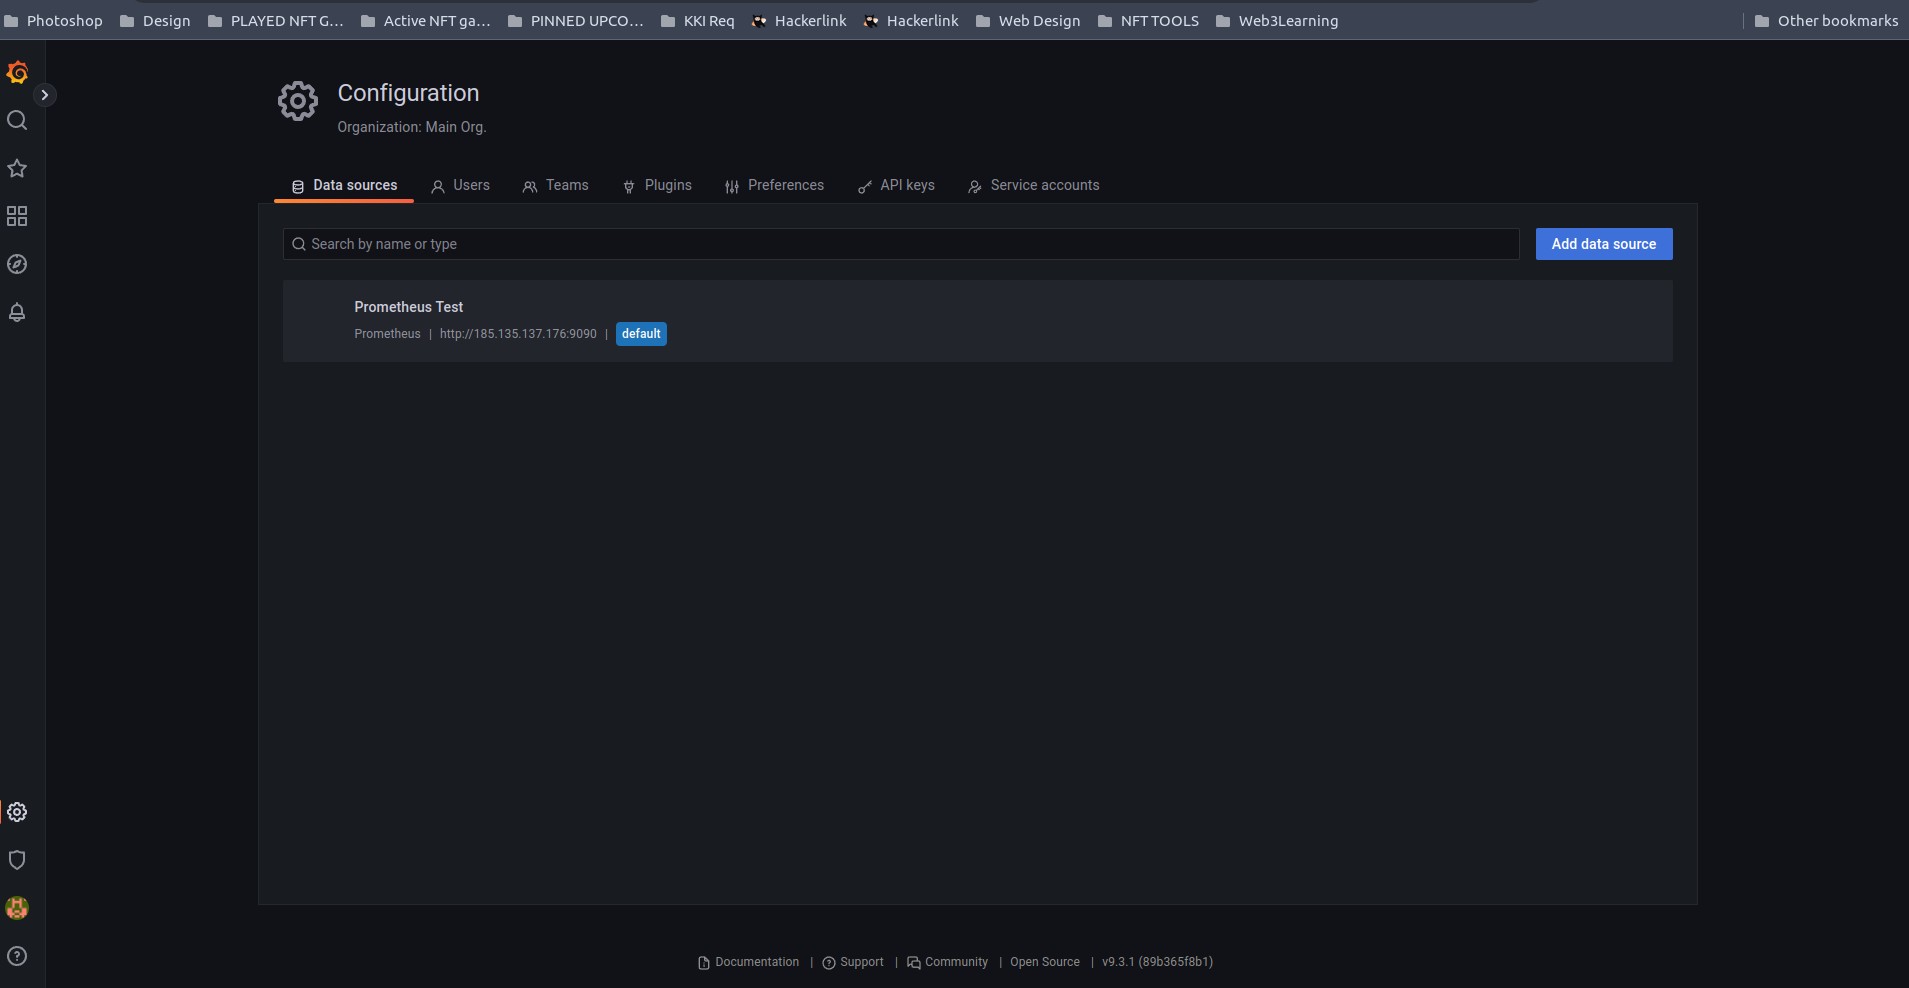The height and width of the screenshot is (988, 1909).
Task: Expand the sidebar with the chevron arrow
Action: pyautogui.click(x=45, y=94)
